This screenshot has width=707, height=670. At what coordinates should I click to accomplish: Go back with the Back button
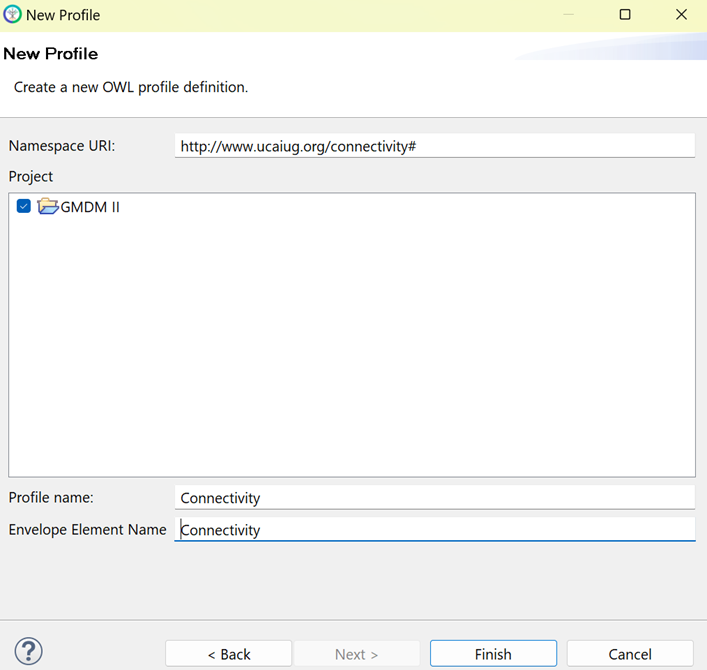228,654
